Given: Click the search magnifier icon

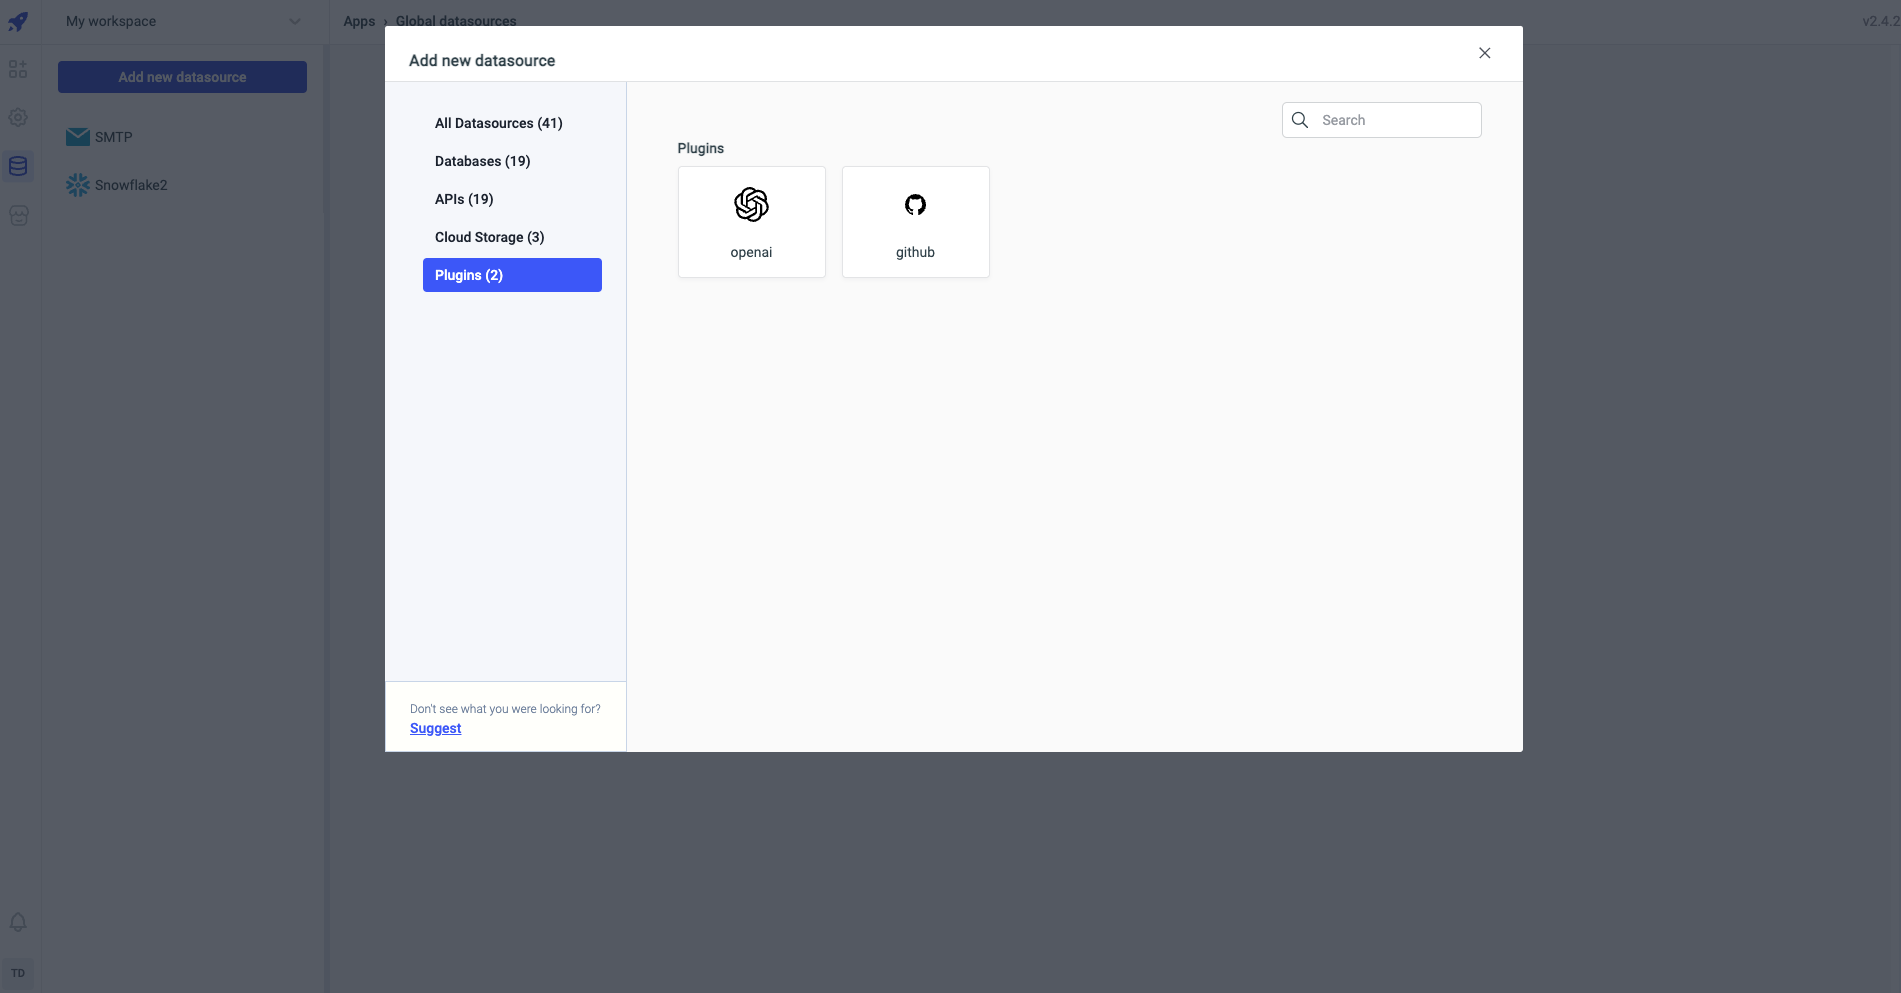Looking at the screenshot, I should coord(1300,120).
